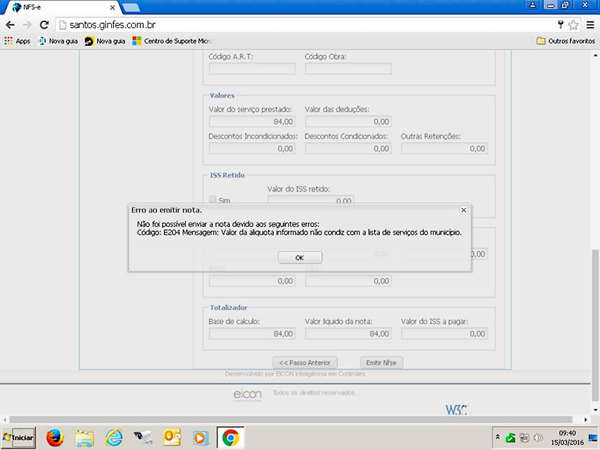Click the volume speaker tray icon
Viewport: 600px width, 450px height.
pyautogui.click(x=538, y=437)
